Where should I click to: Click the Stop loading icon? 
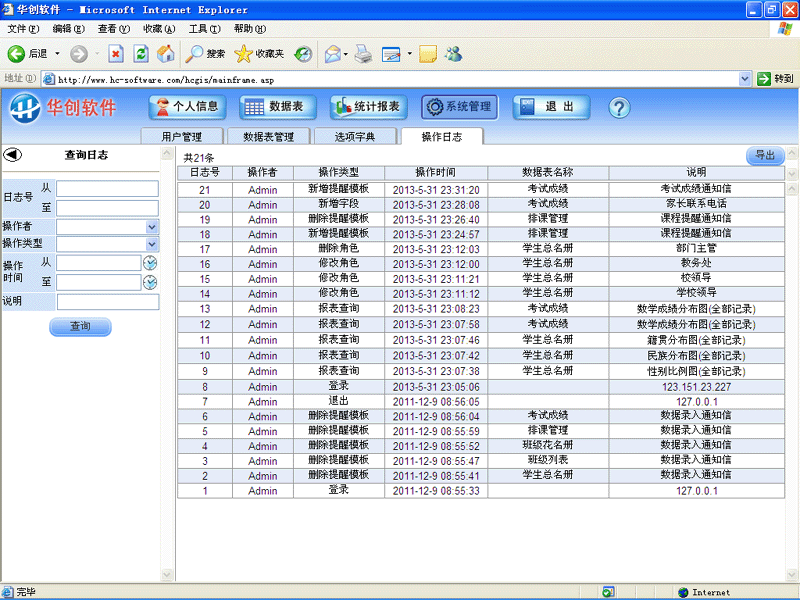coord(116,54)
